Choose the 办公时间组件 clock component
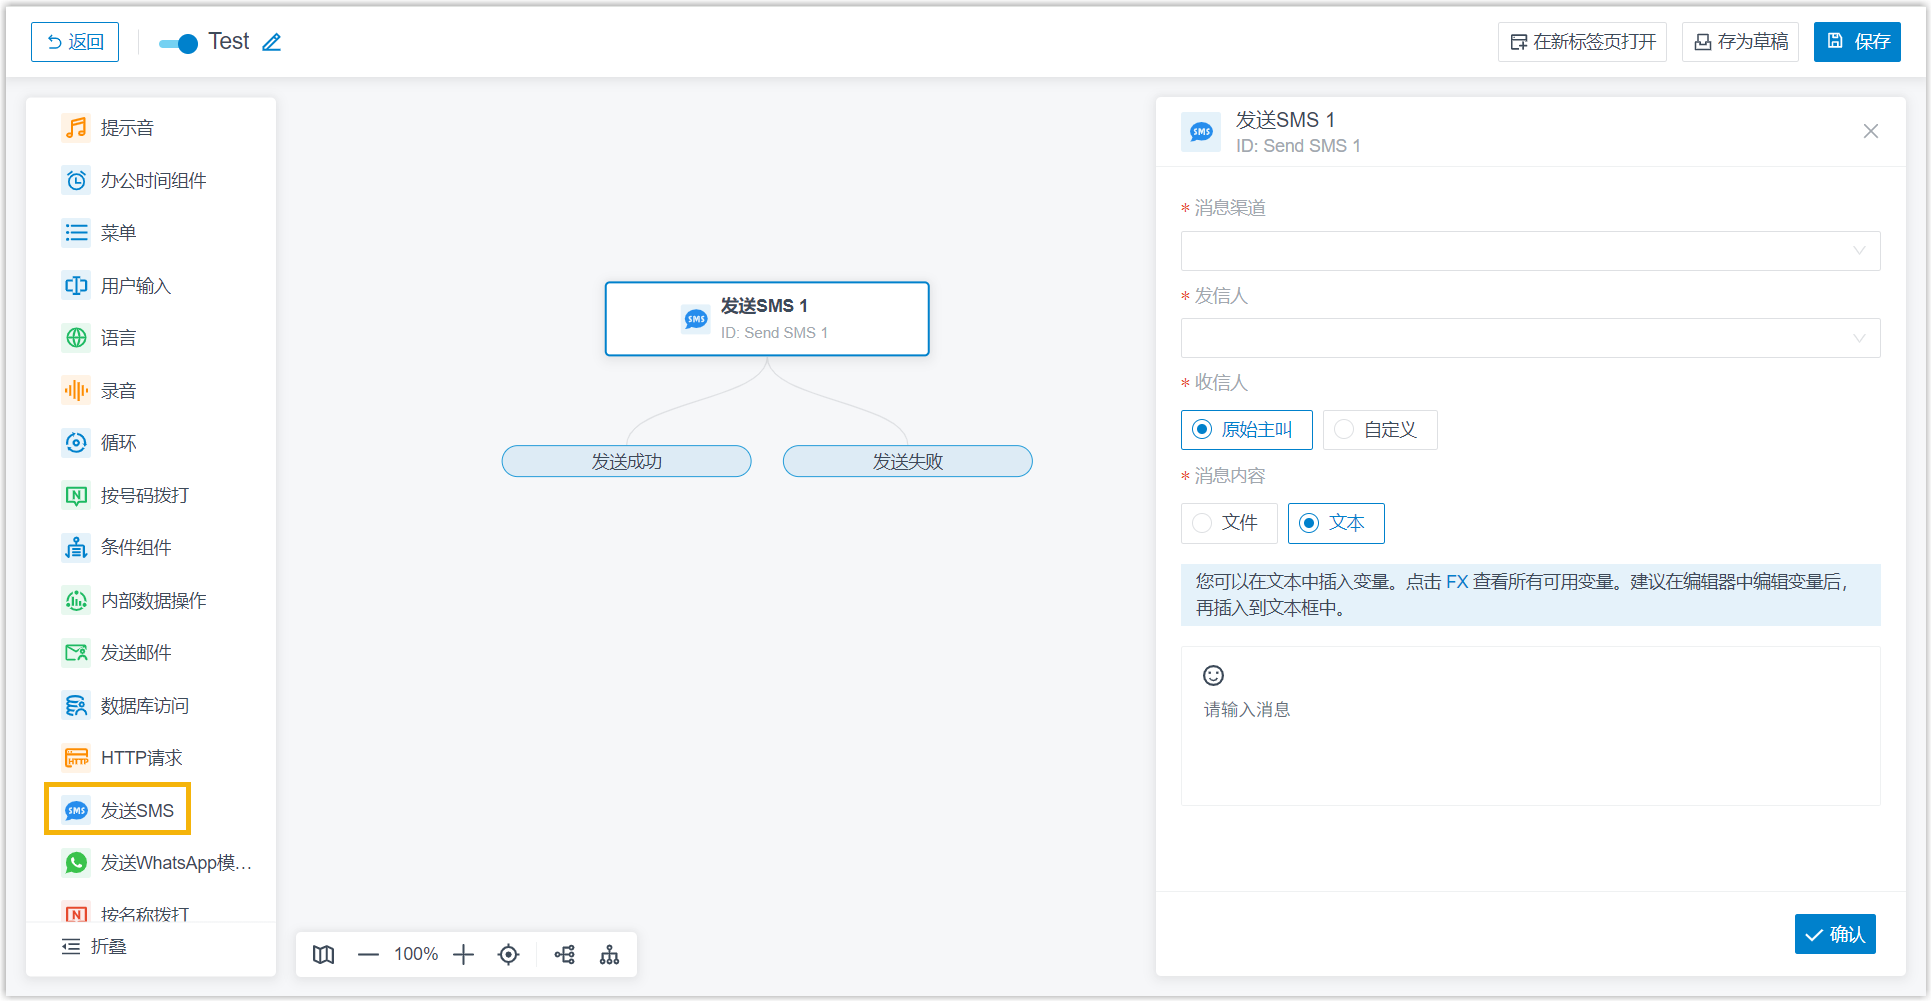This screenshot has width=1932, height=1002. (x=76, y=181)
